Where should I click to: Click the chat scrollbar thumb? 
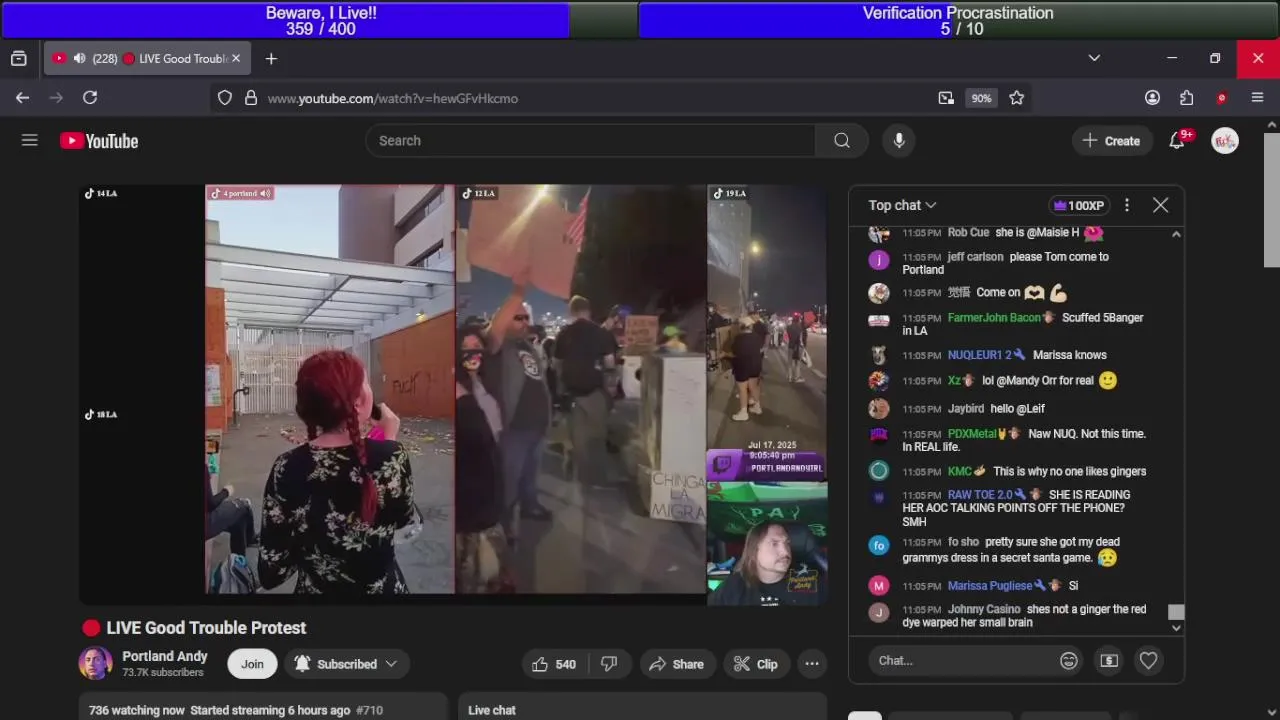click(x=1176, y=612)
